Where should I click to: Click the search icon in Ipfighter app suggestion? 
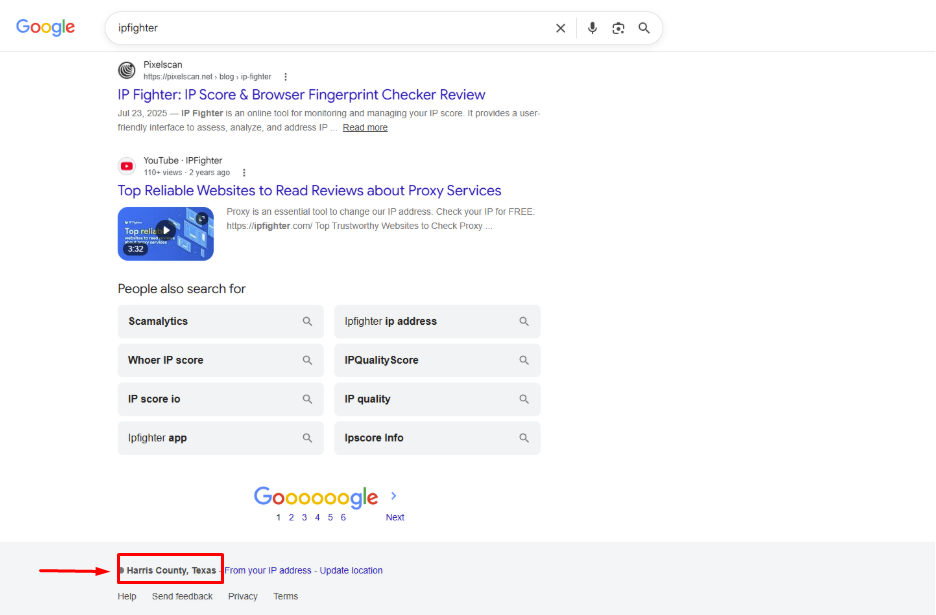click(307, 438)
